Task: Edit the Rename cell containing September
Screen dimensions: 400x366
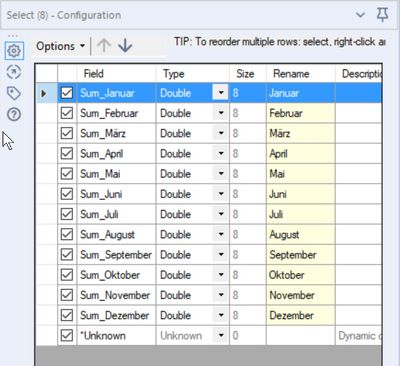Action: coord(301,255)
